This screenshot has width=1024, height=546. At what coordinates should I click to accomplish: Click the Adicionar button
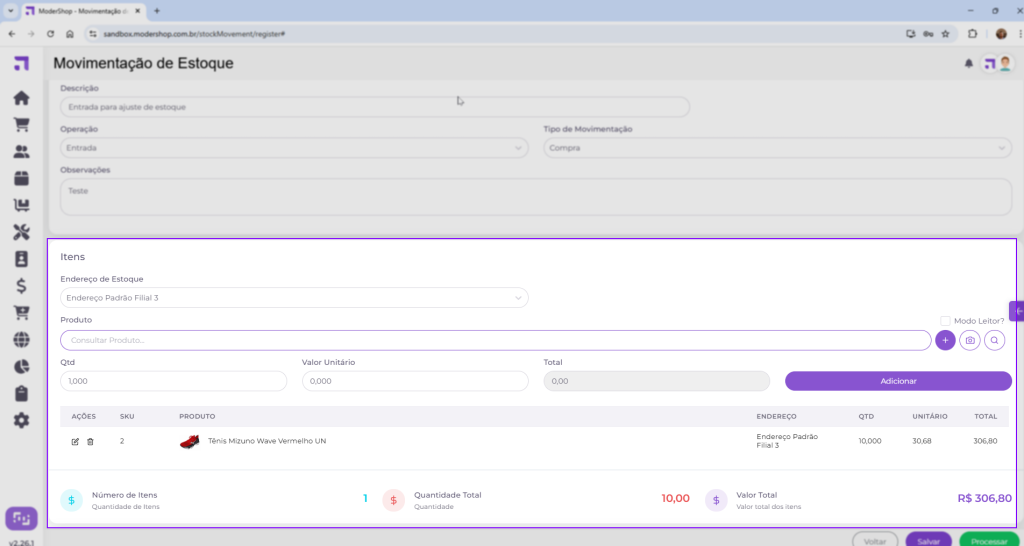[x=897, y=381]
